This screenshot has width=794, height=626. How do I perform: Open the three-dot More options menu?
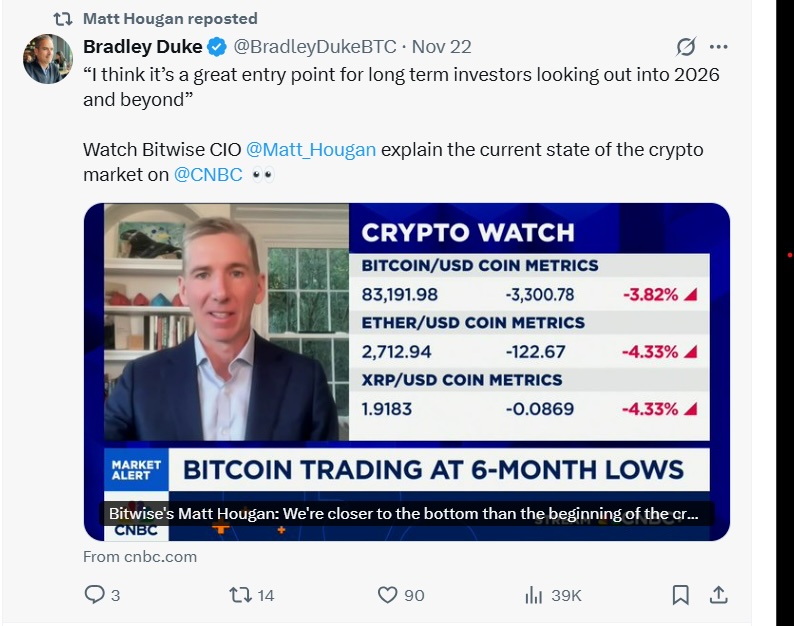(719, 47)
